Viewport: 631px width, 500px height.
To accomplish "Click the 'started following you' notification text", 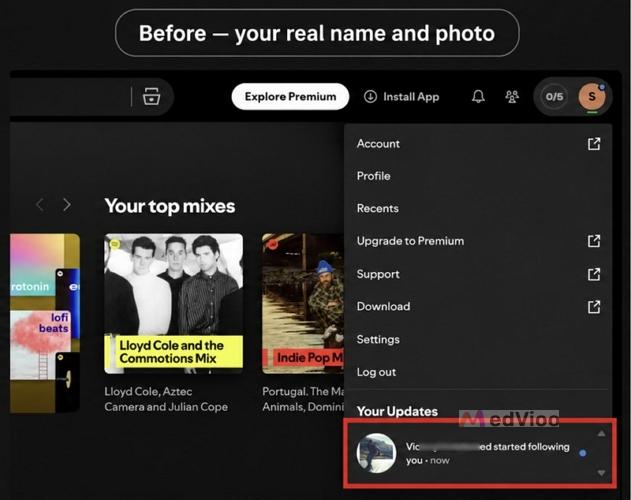I will [x=488, y=453].
